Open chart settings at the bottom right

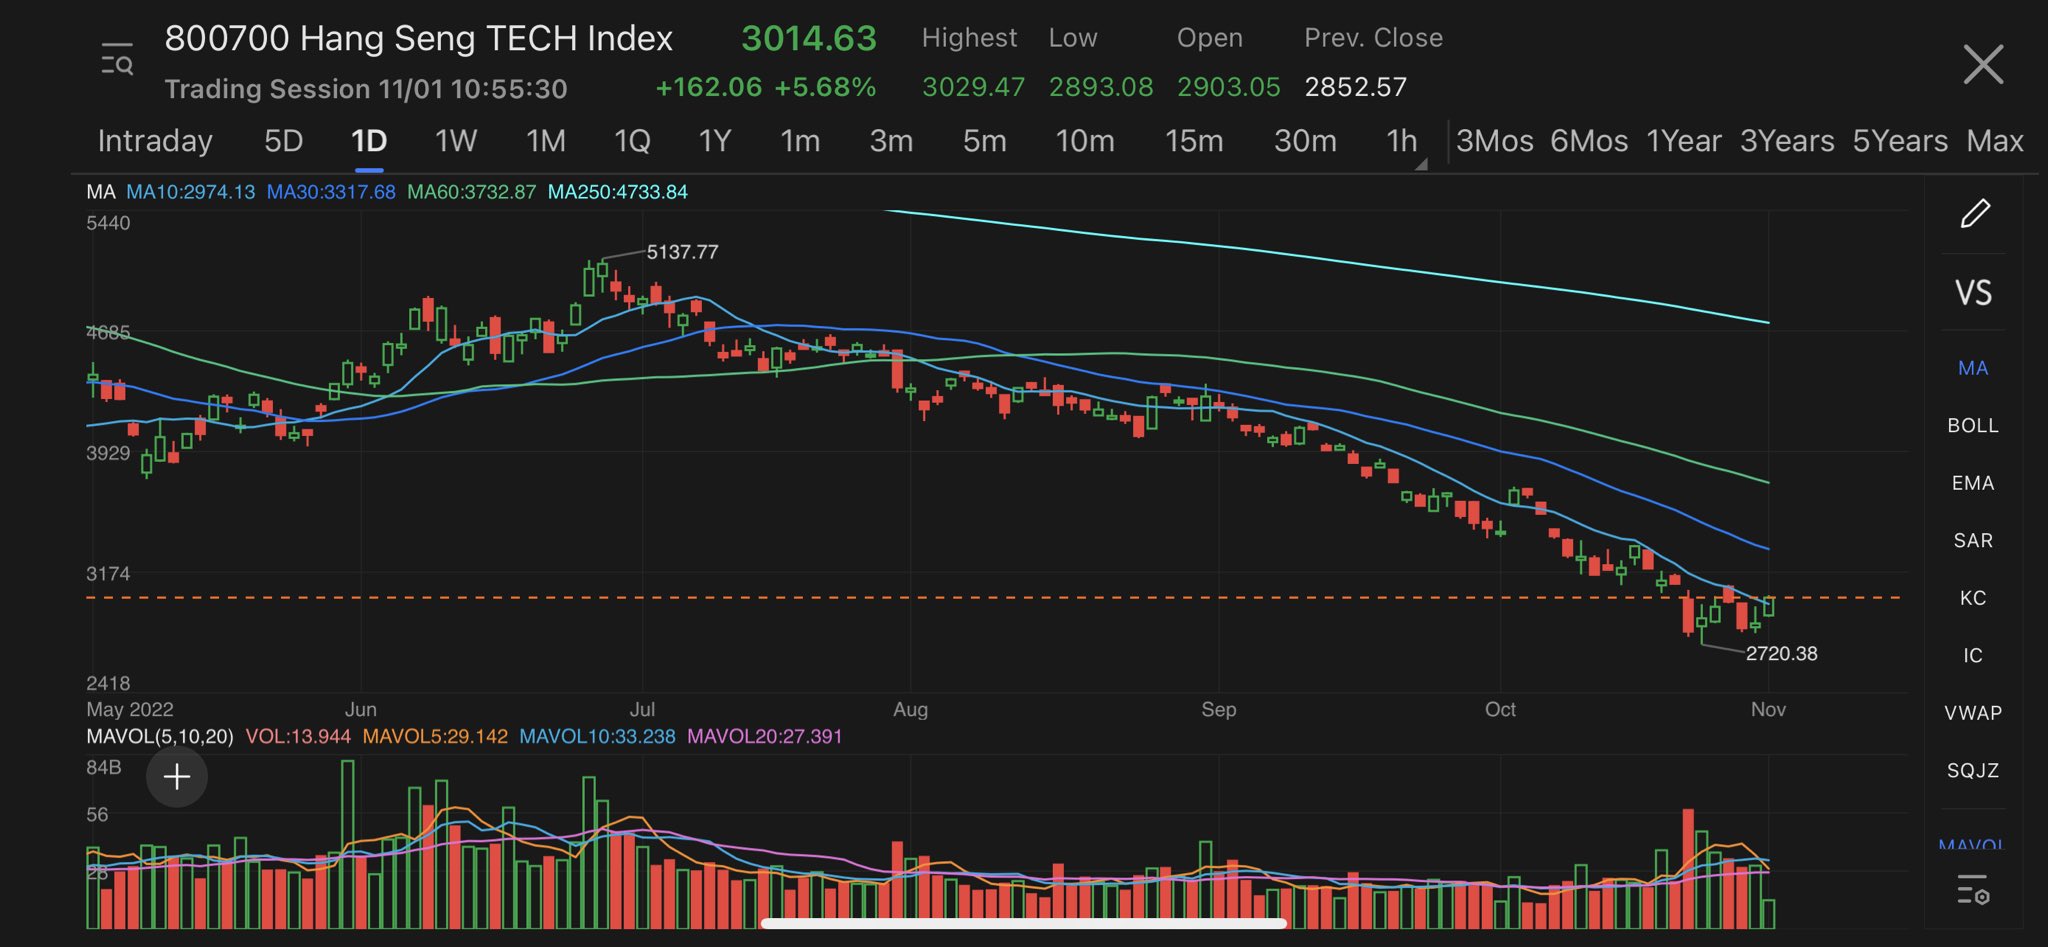tap(1971, 889)
